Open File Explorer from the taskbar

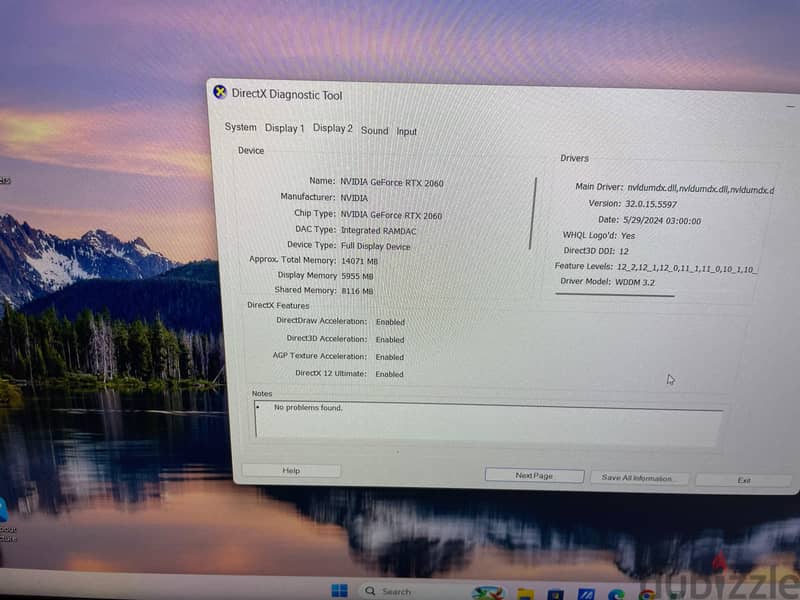525,594
